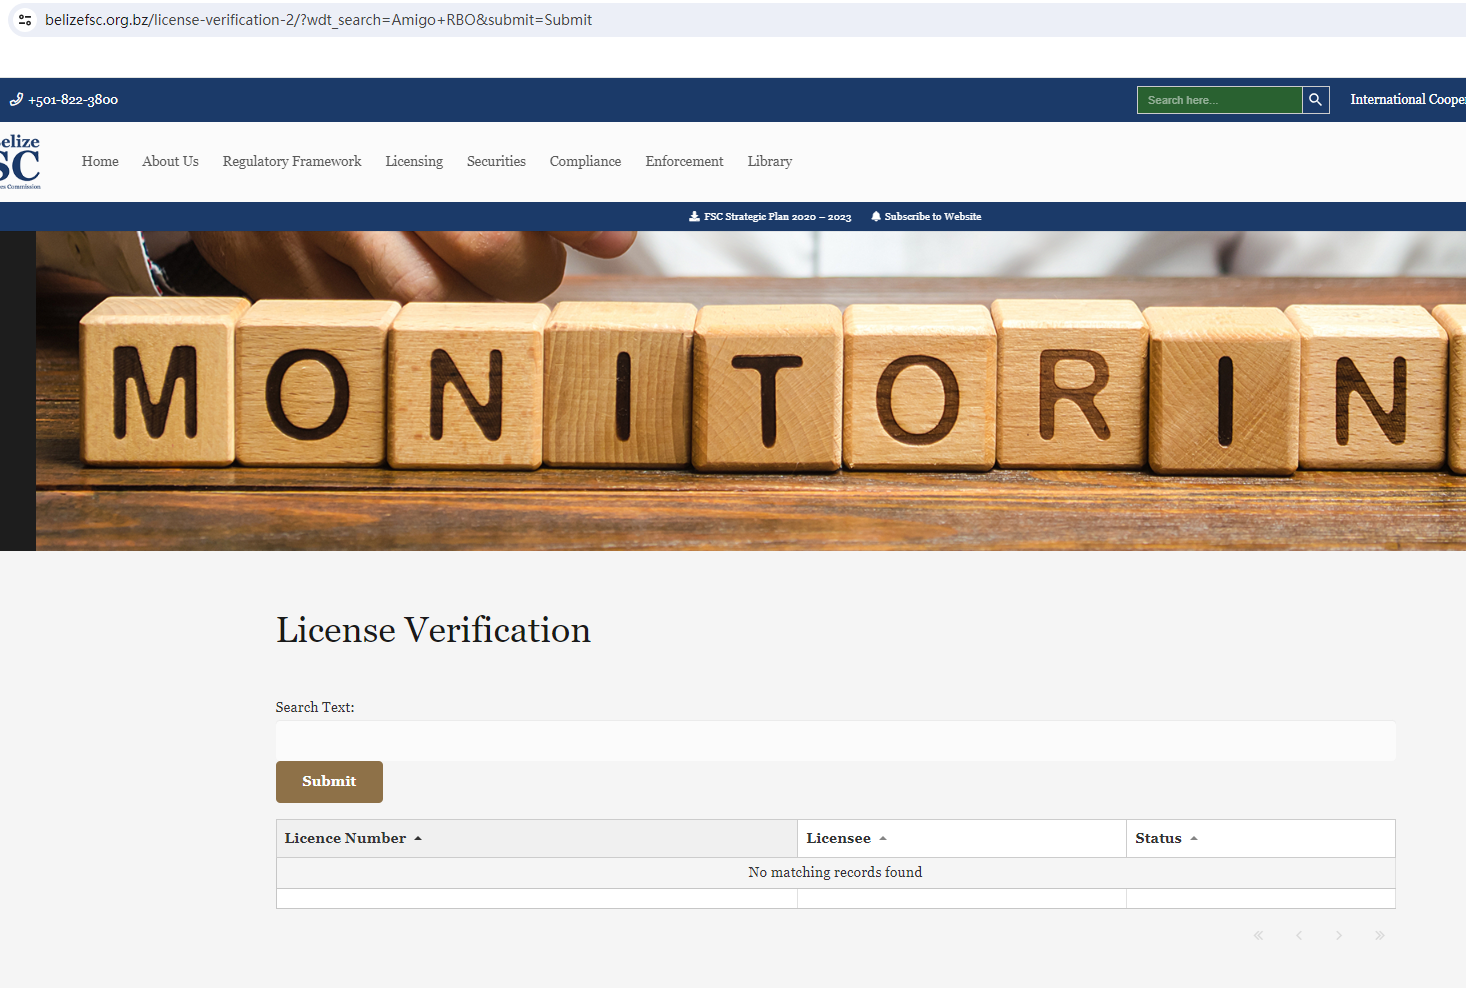This screenshot has height=988, width=1466.
Task: Click the Licence Number column header
Action: coord(537,839)
